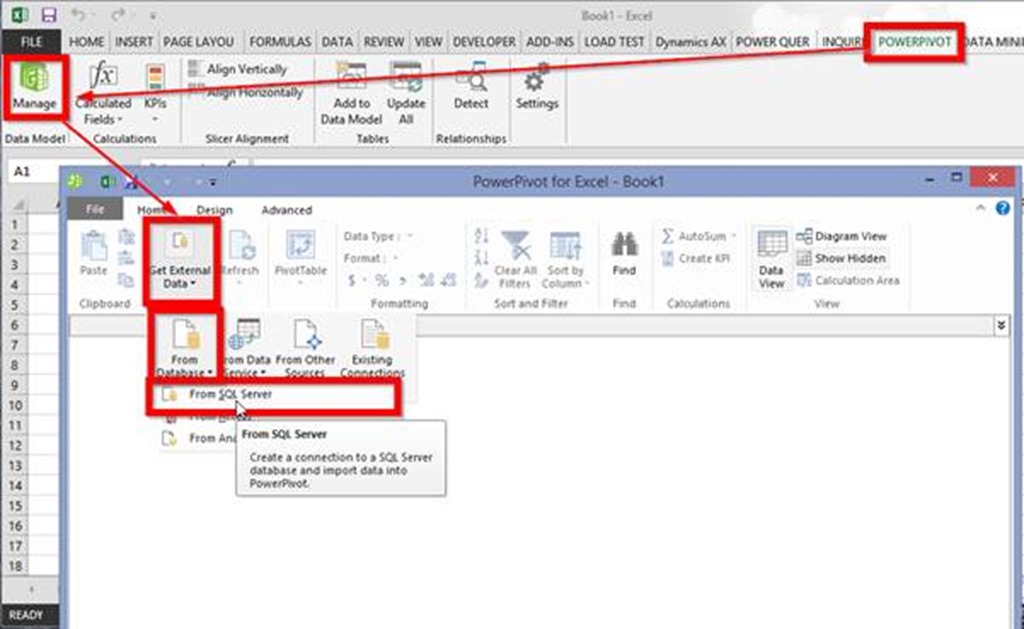Open the Calculated Fields menu
Screen dimensions: 1024x629
click(103, 93)
